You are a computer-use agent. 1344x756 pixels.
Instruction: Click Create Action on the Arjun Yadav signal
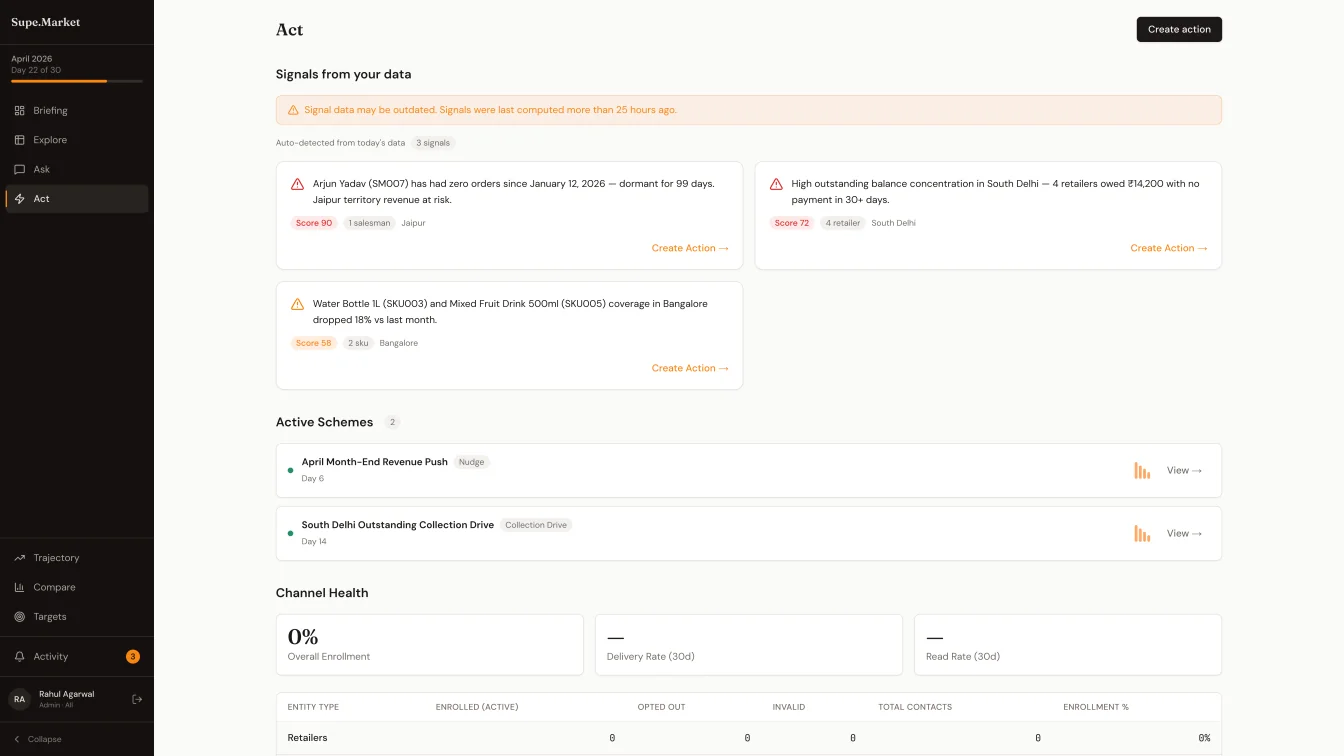[690, 247]
